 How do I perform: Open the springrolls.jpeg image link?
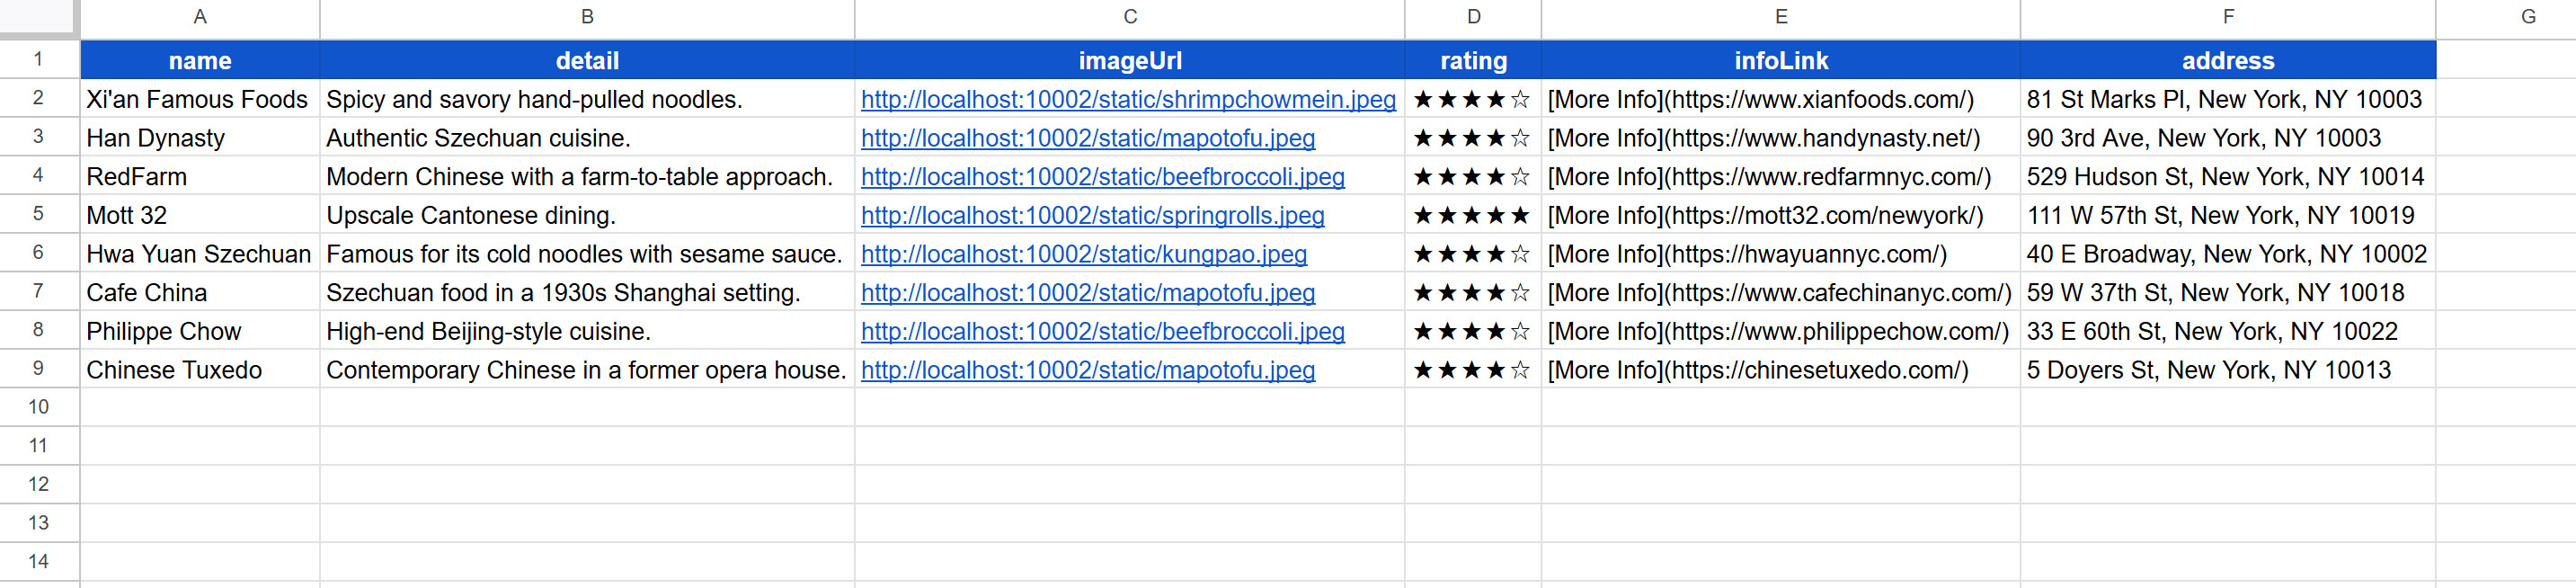click(1092, 216)
